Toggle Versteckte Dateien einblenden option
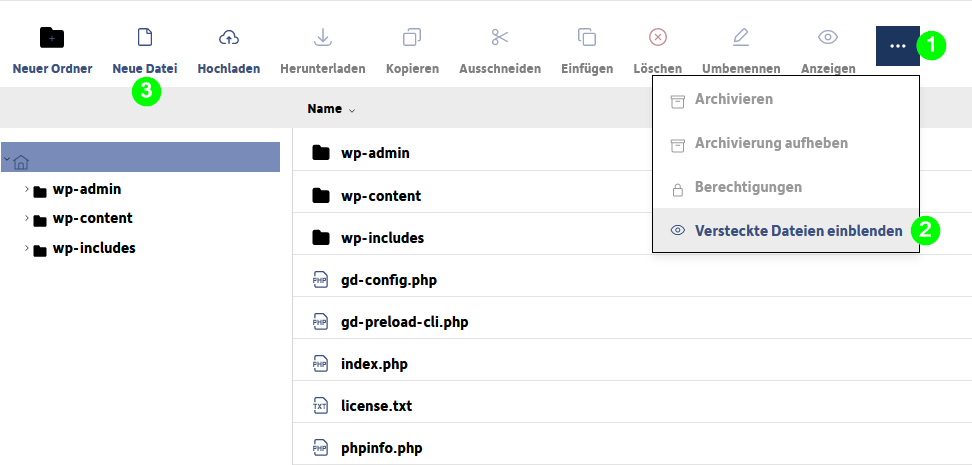 [x=786, y=231]
